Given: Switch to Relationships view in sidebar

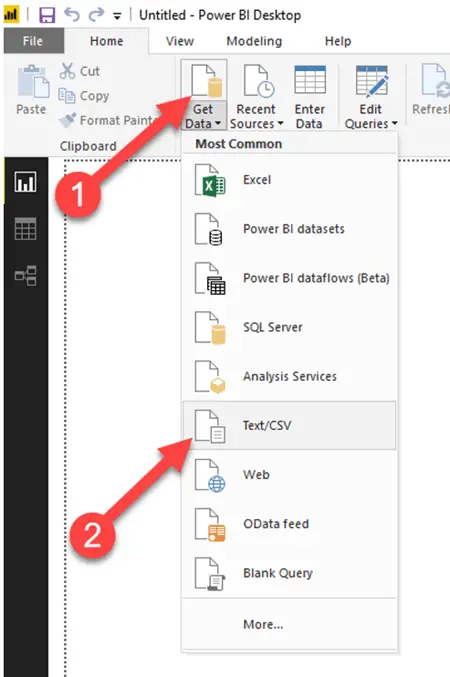Looking at the screenshot, I should pos(26,275).
